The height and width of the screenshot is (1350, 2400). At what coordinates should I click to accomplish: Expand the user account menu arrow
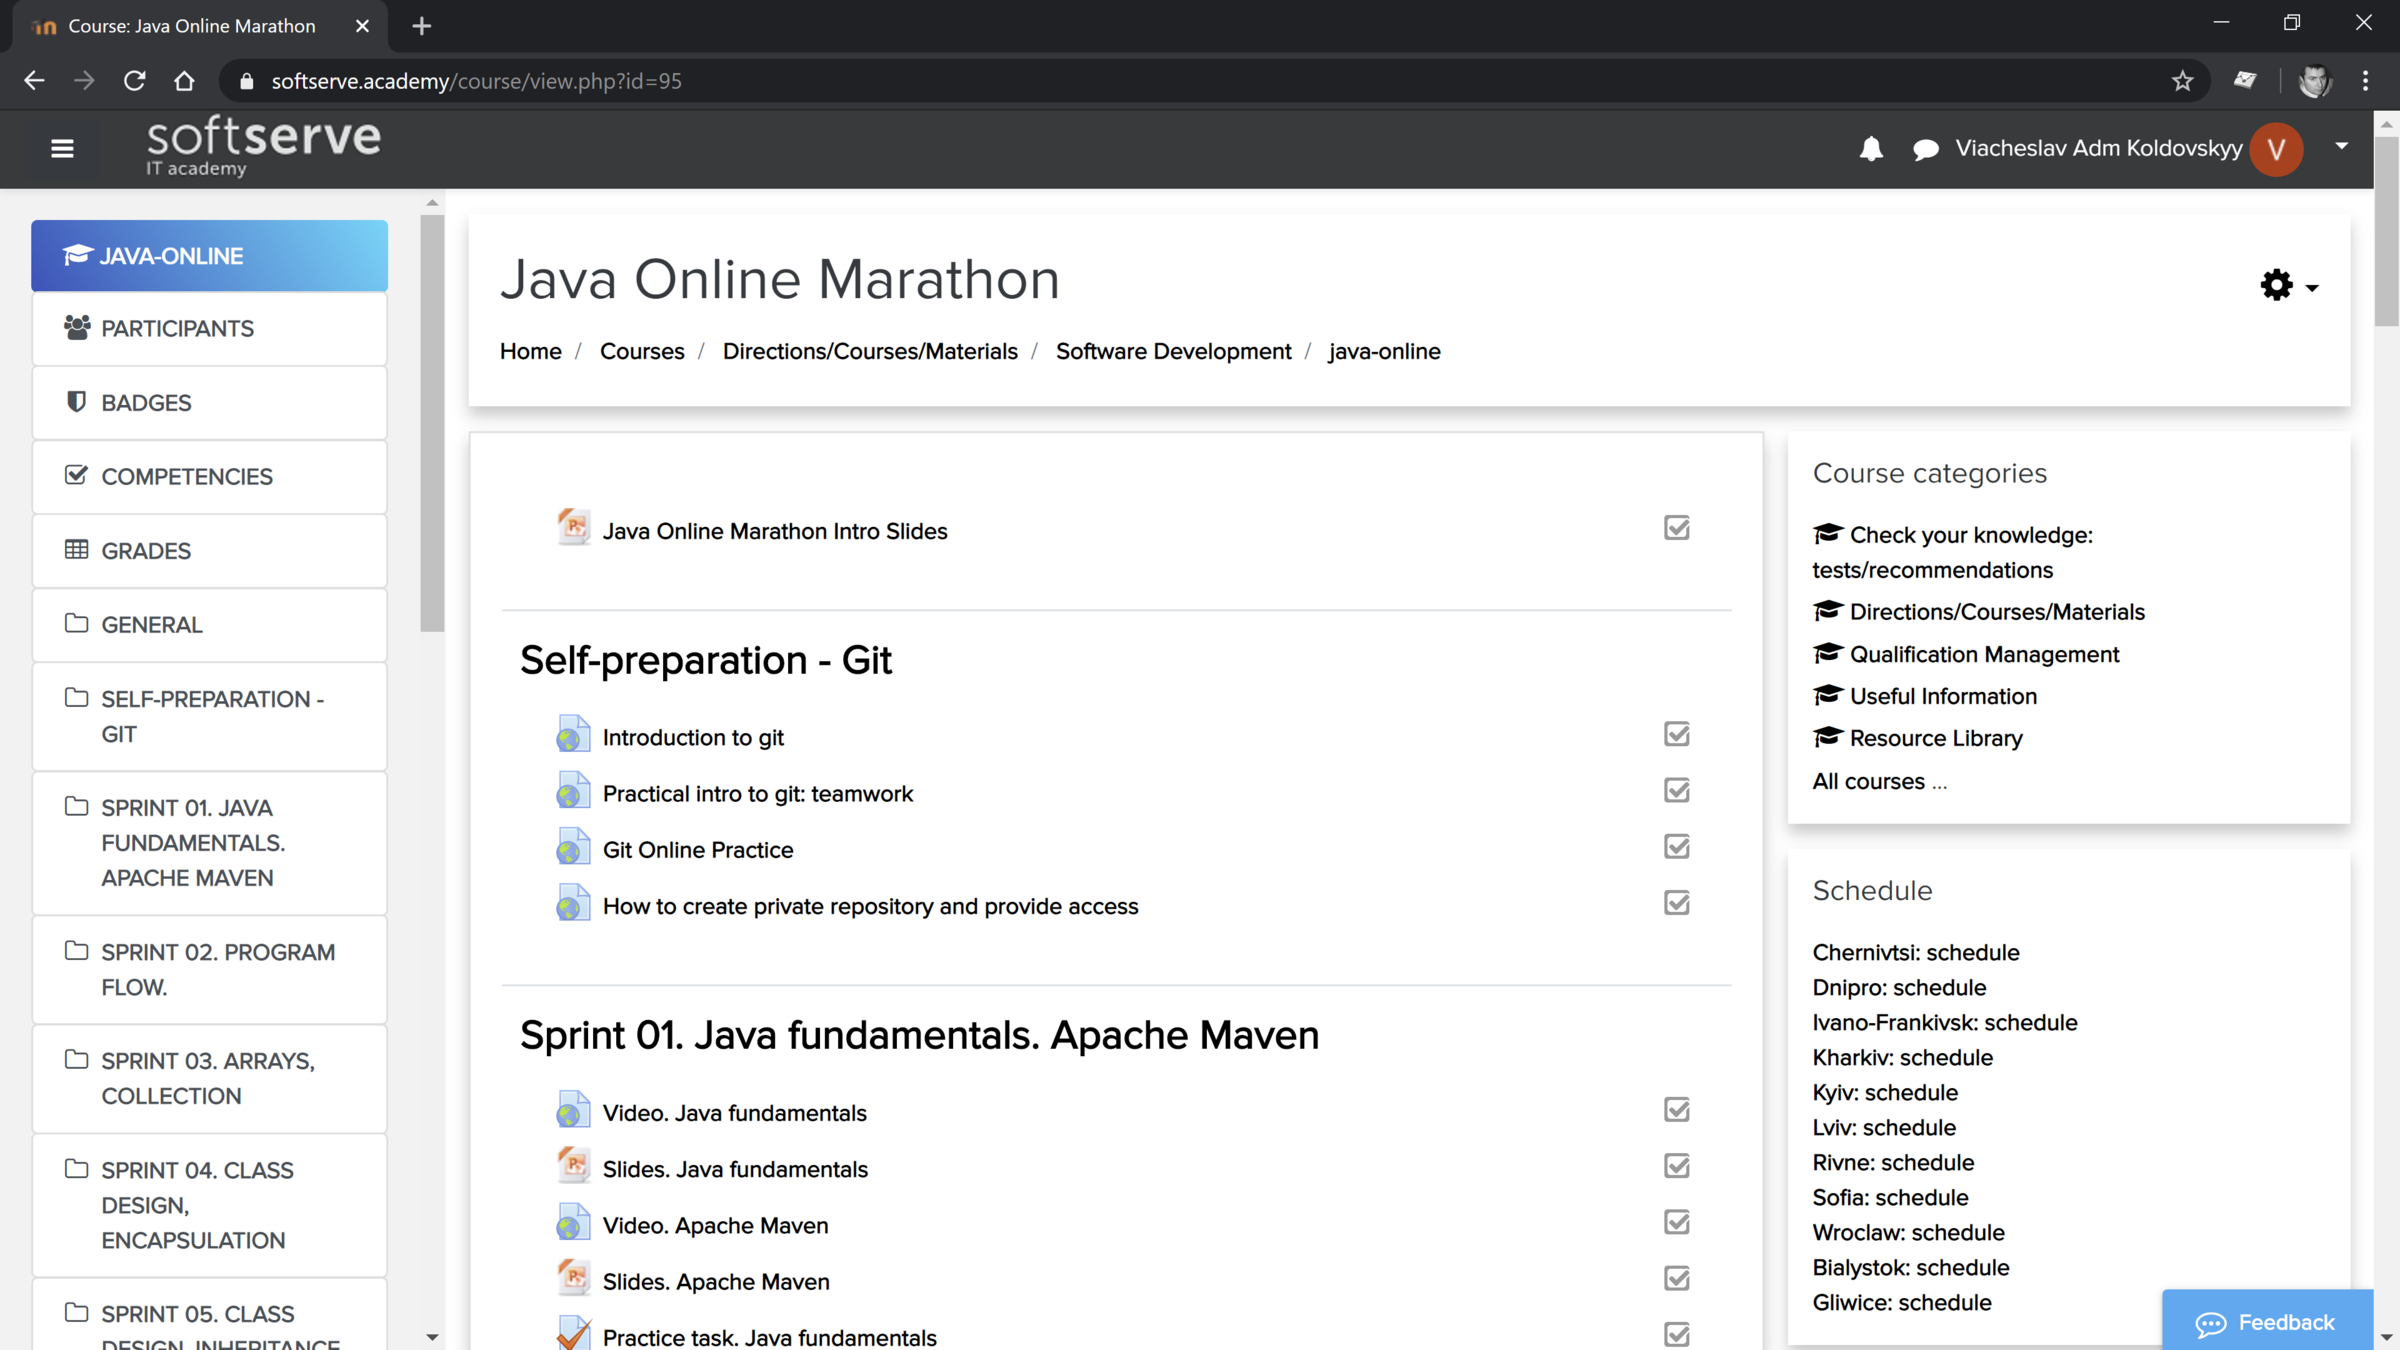pos(2341,146)
